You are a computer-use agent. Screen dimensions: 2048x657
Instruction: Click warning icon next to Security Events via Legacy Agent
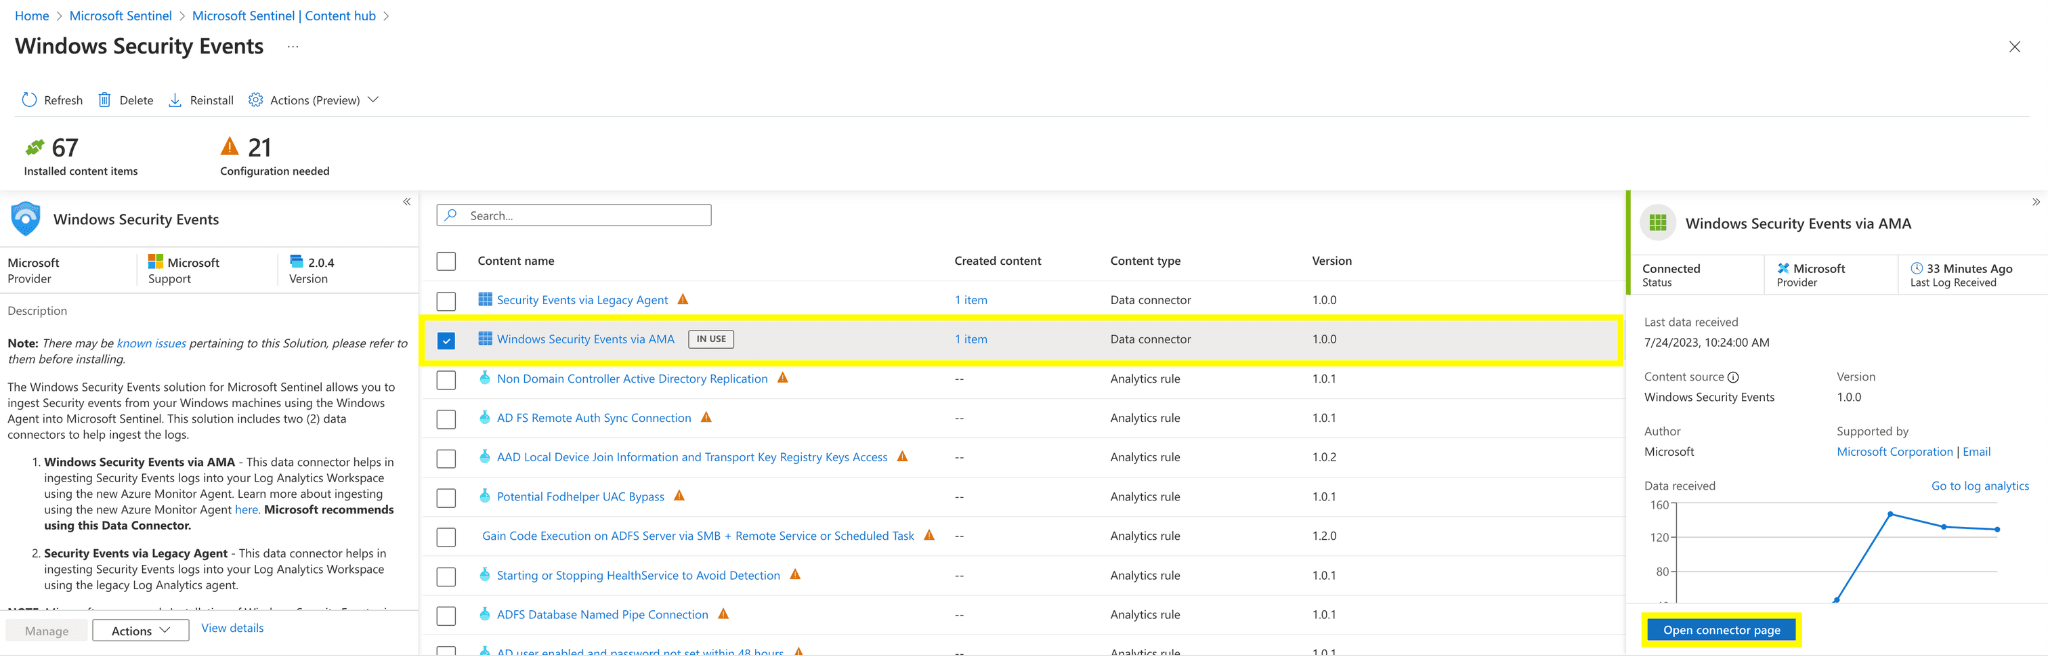[x=683, y=299]
